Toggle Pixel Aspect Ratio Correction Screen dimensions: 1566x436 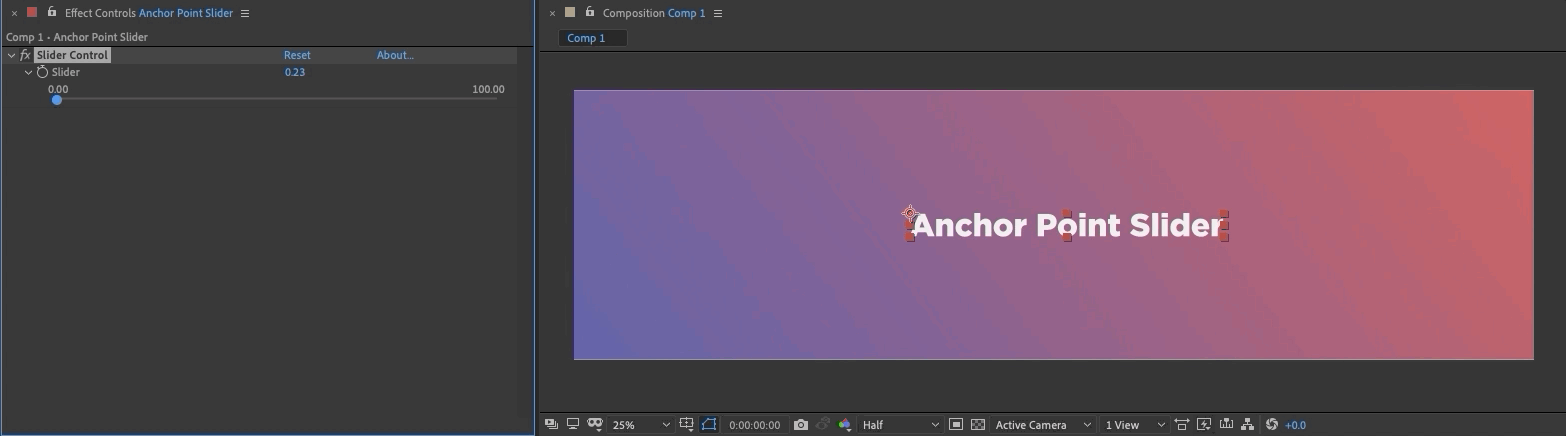click(x=1182, y=424)
